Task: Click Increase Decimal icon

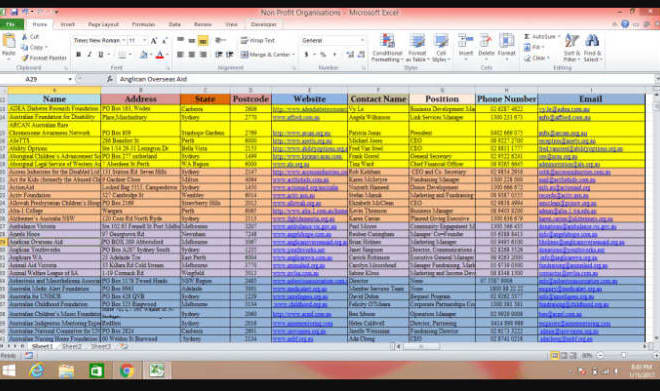Action: pyautogui.click(x=350, y=55)
